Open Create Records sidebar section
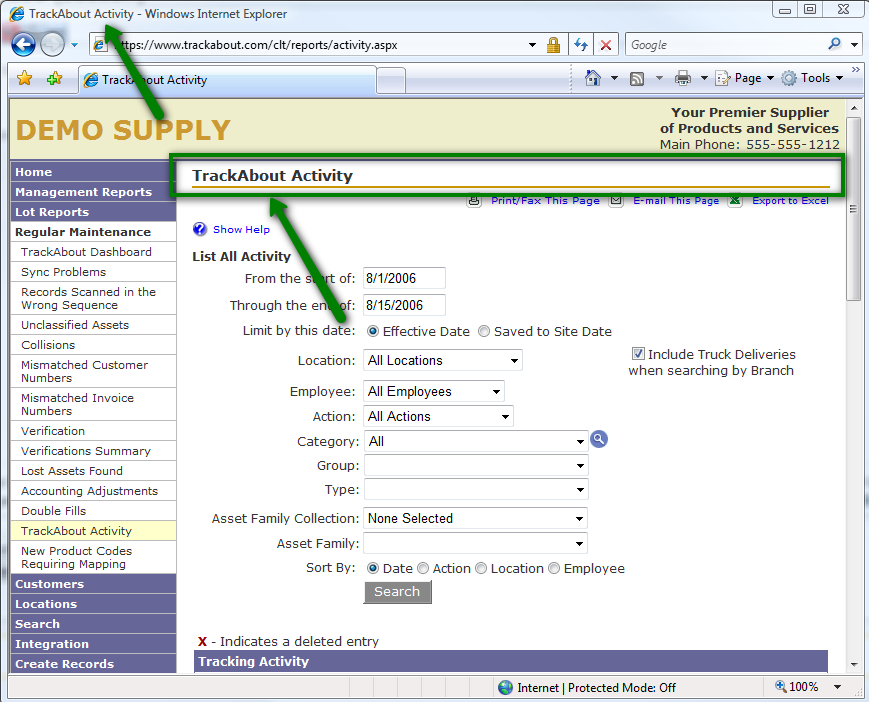The height and width of the screenshot is (702, 869). click(93, 664)
